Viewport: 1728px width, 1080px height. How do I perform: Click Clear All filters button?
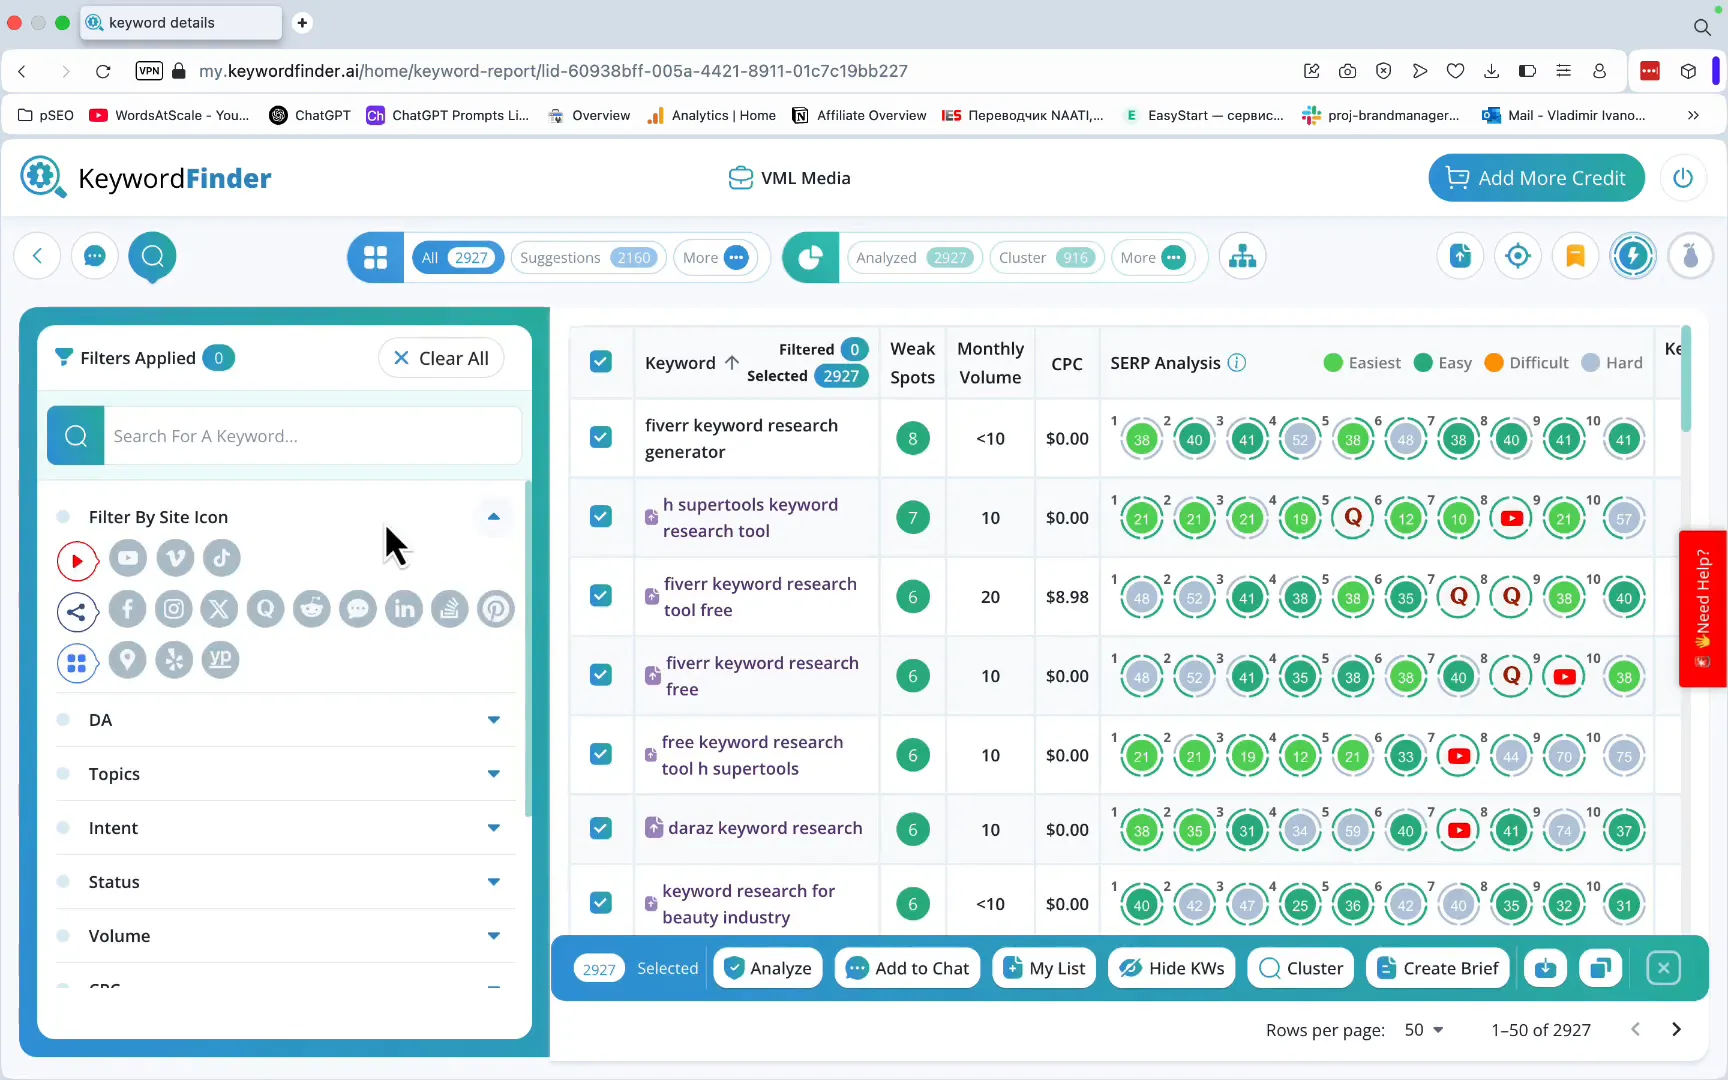coord(441,358)
